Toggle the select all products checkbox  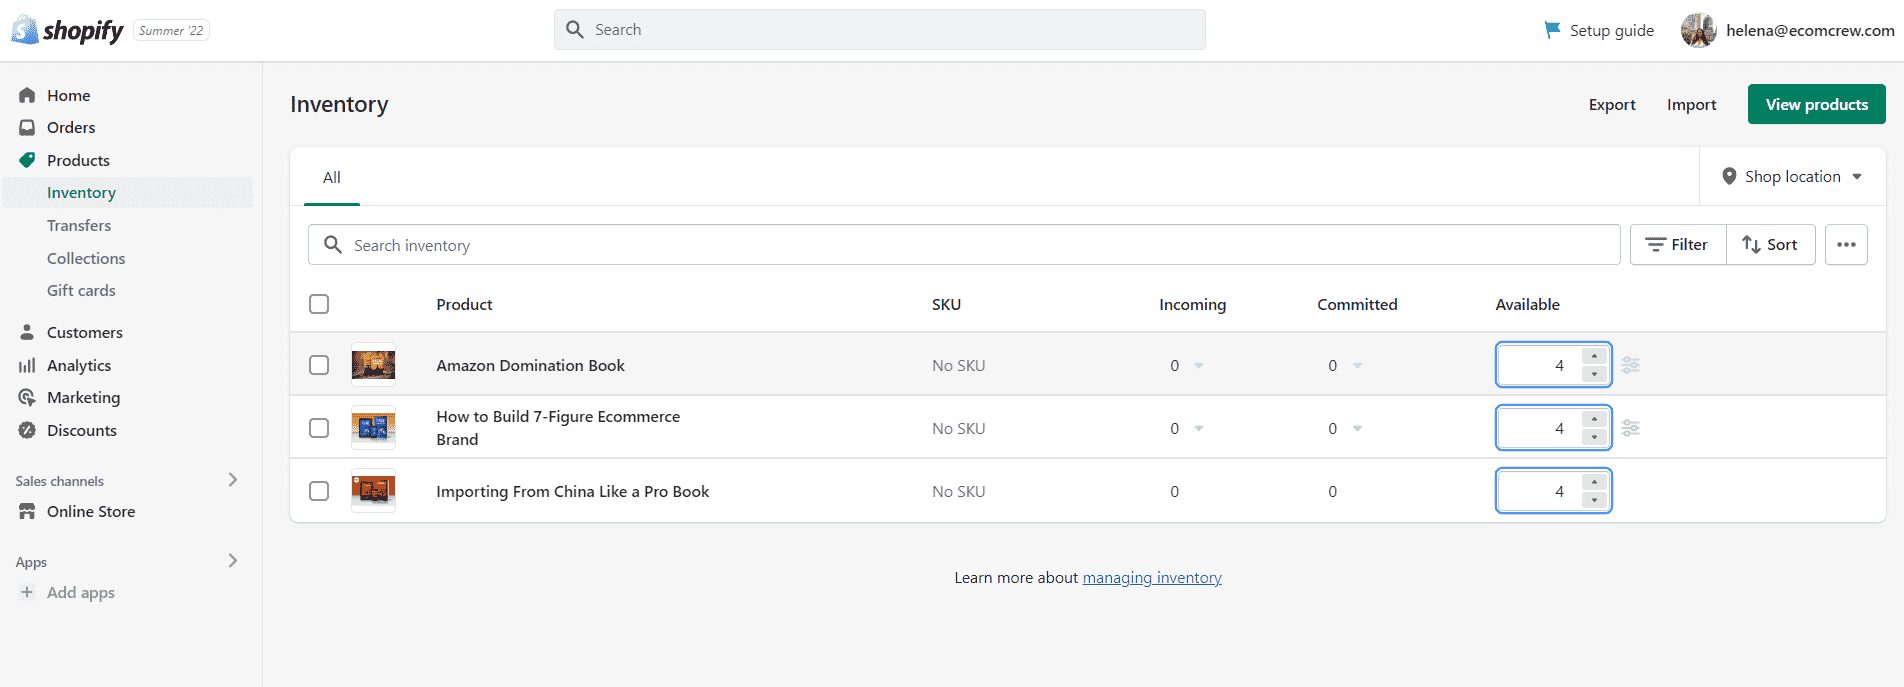(319, 304)
